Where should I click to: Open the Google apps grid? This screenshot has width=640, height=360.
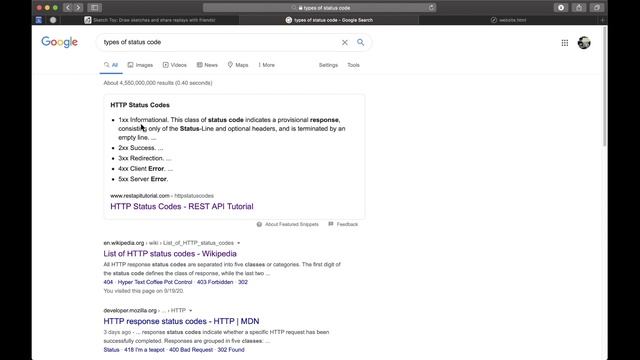(x=564, y=43)
